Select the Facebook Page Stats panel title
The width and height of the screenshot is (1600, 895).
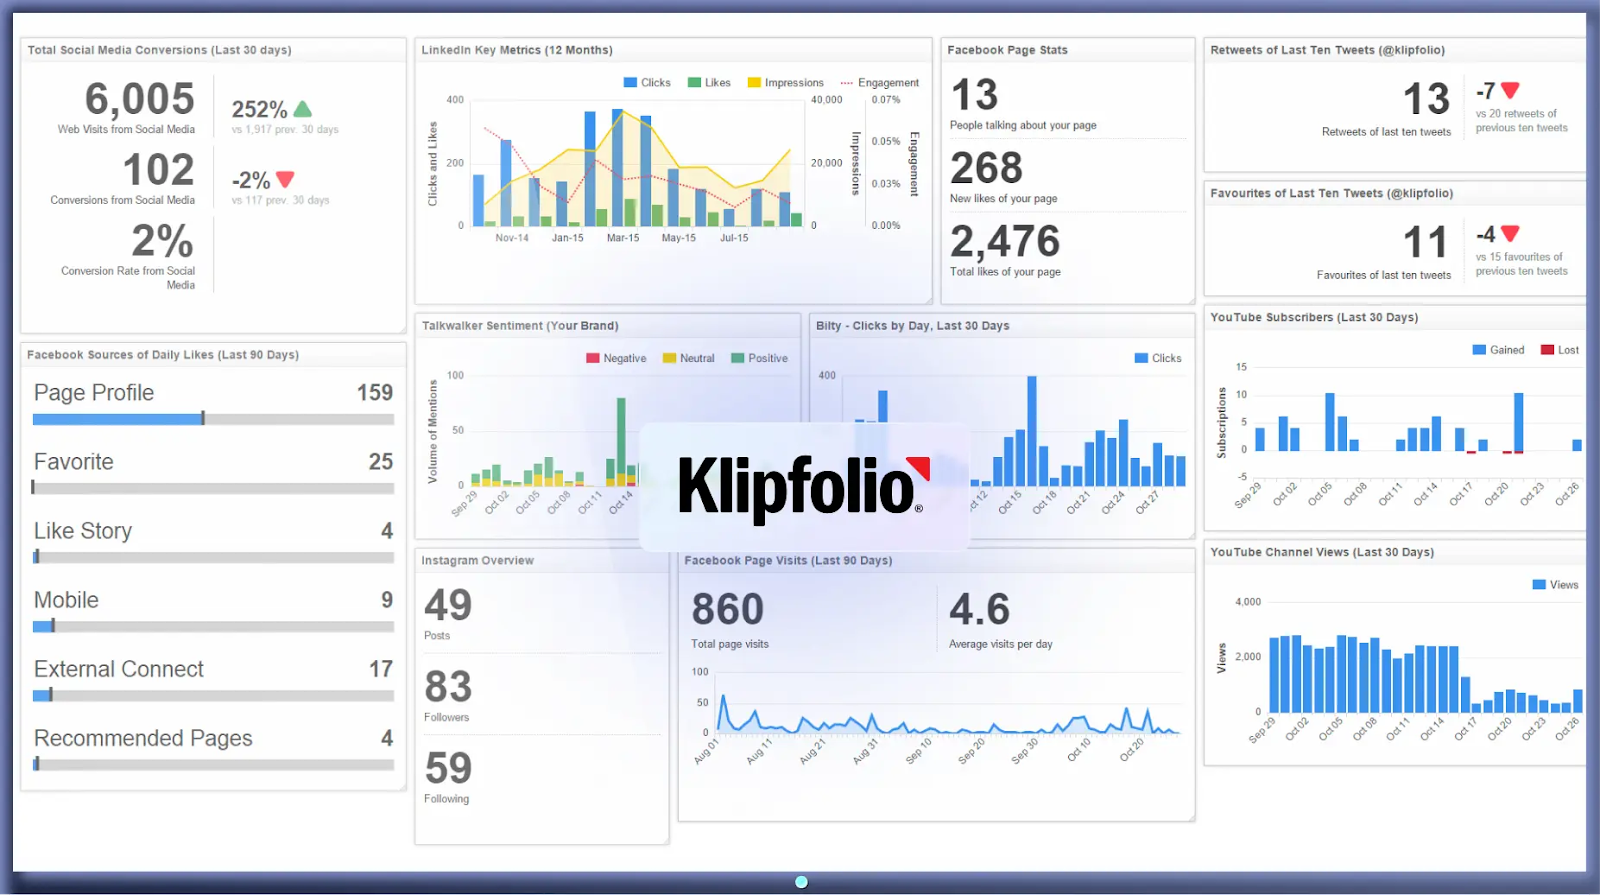(1007, 50)
